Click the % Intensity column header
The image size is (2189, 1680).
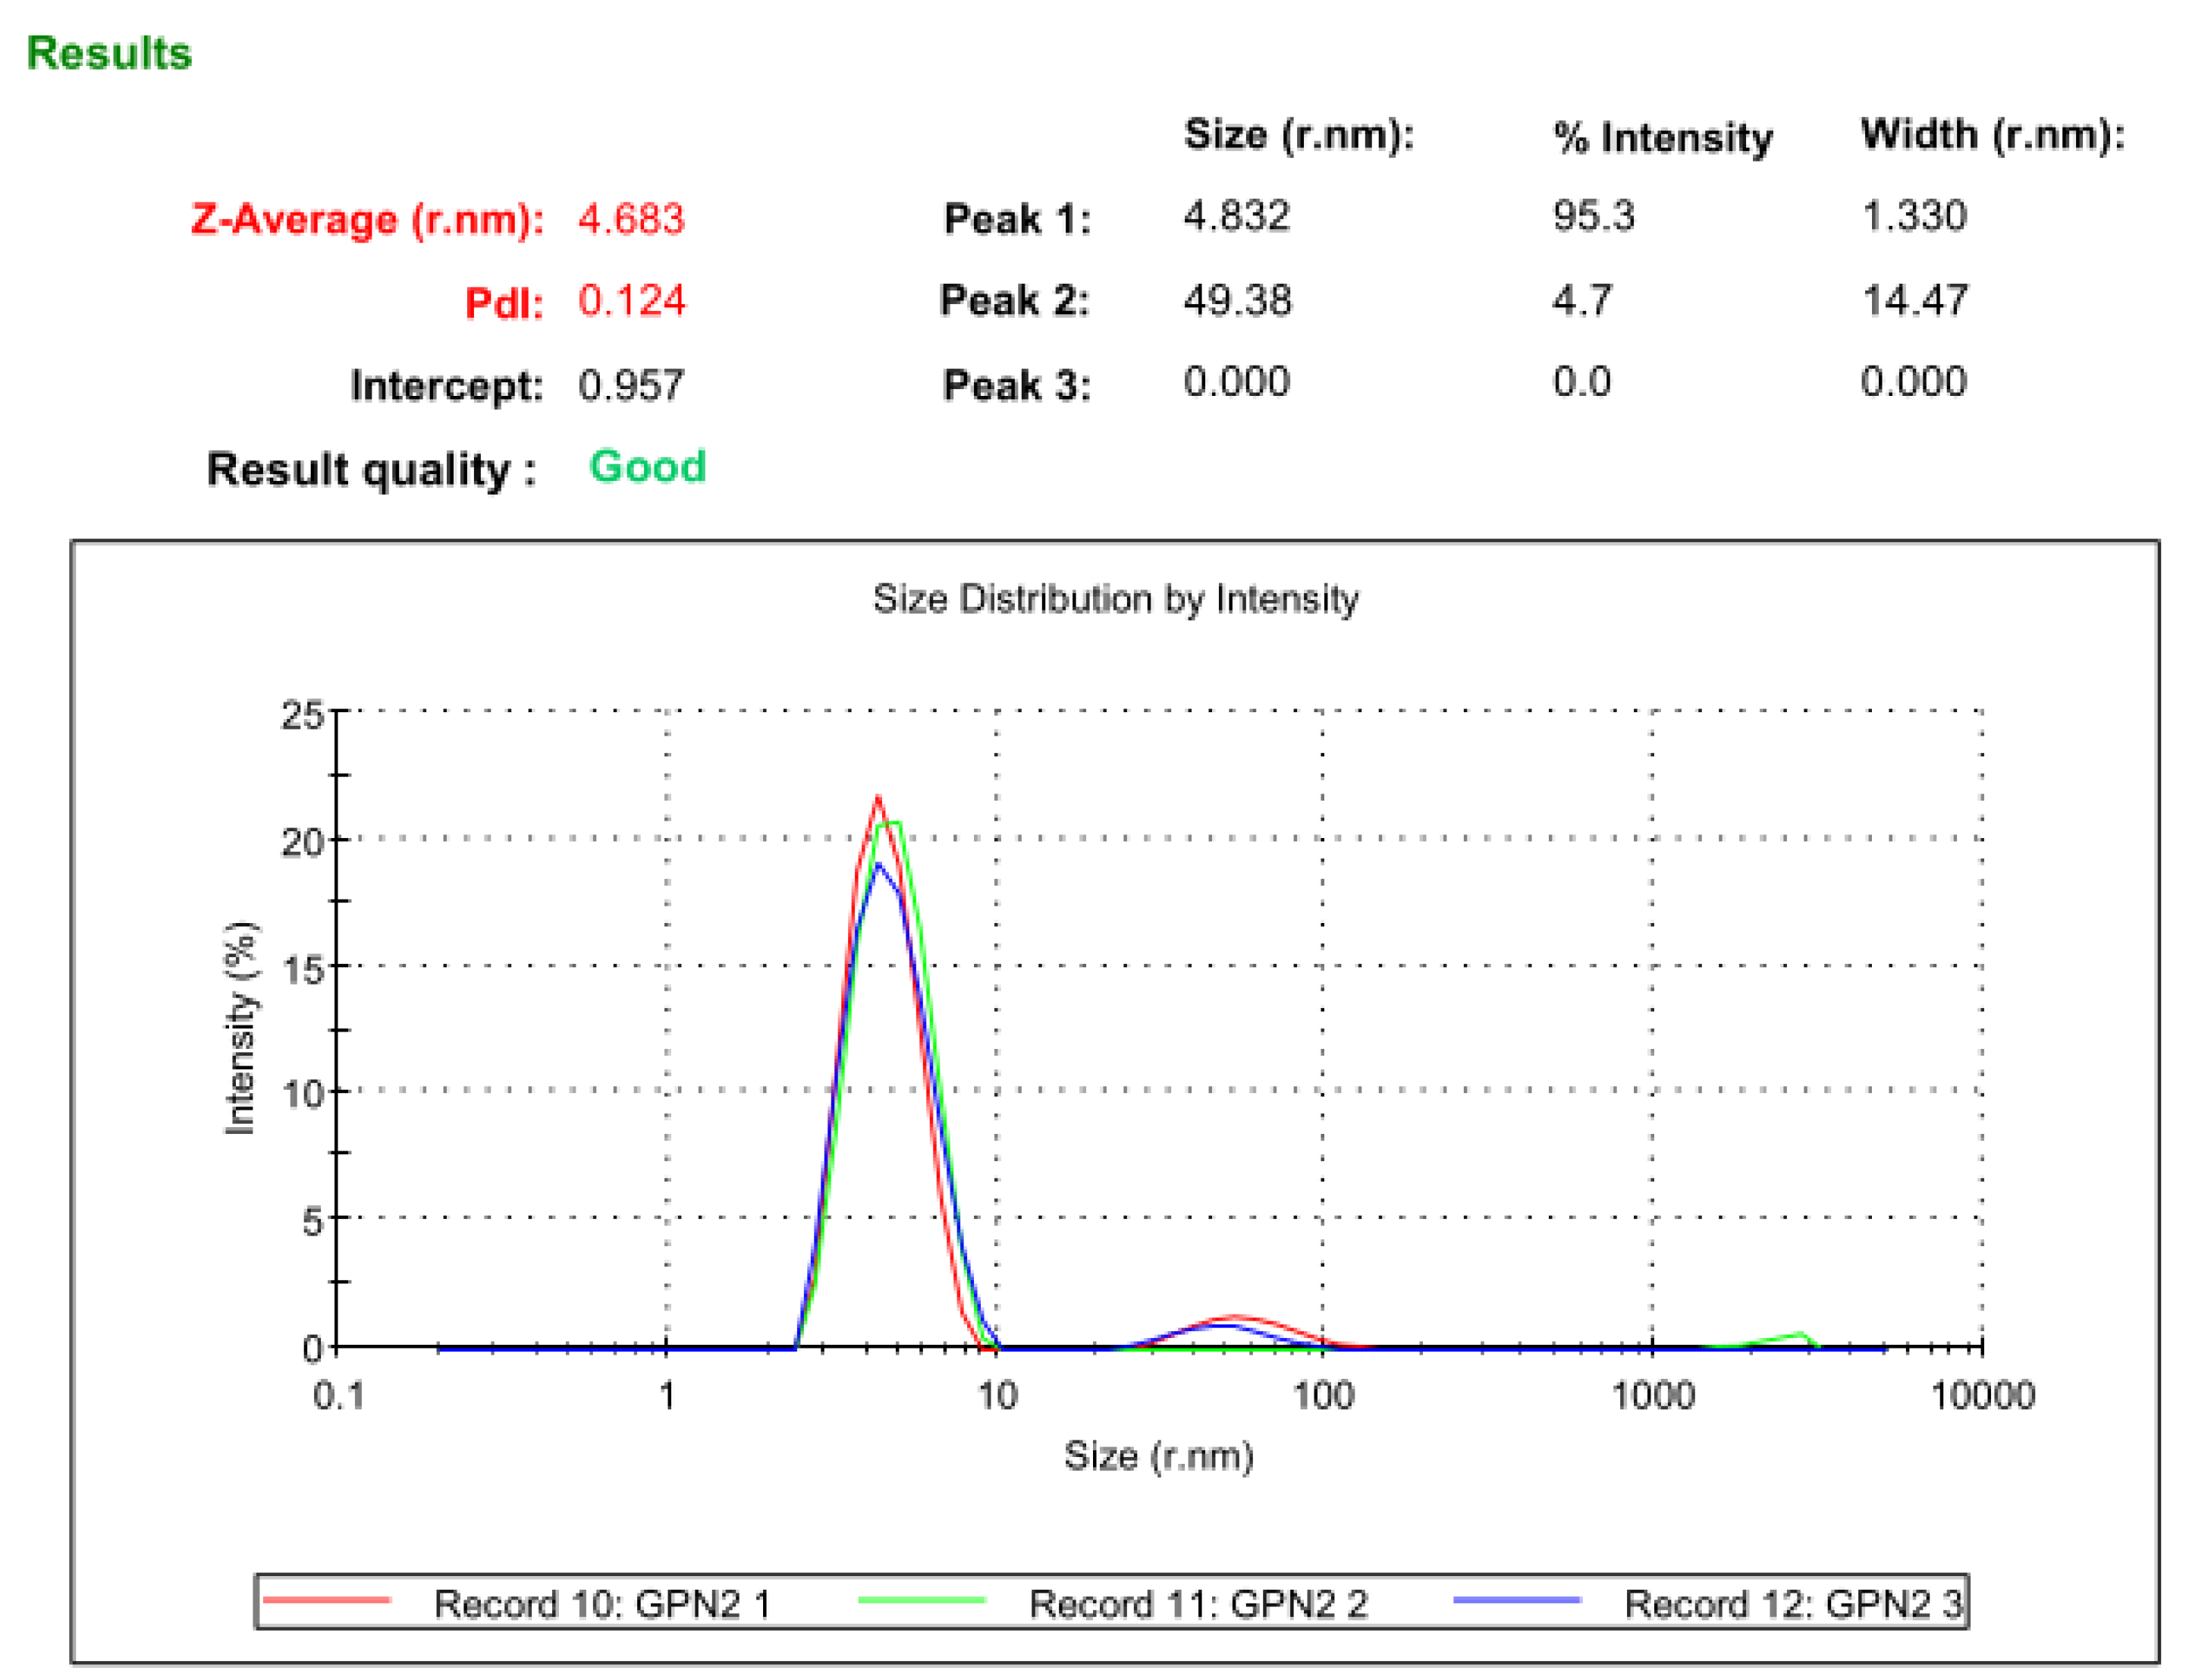[1662, 138]
